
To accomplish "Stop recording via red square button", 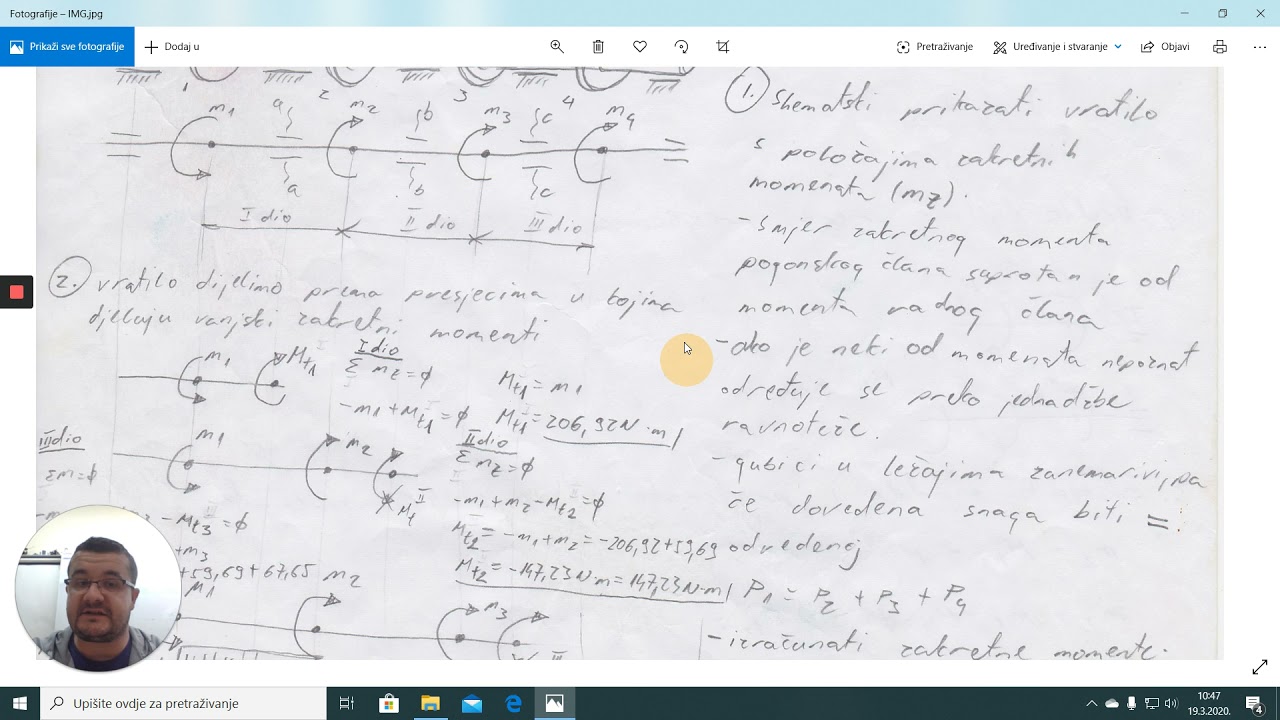I will (x=16, y=292).
